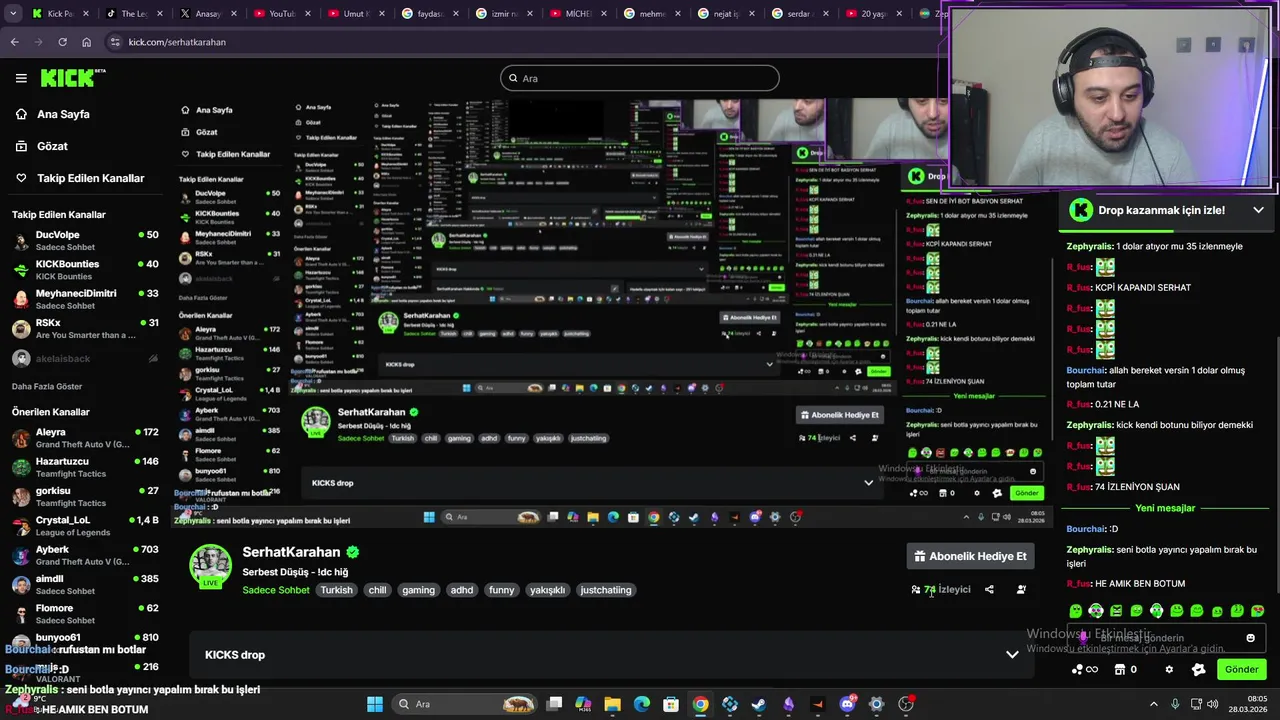Open Microsoft Edge from the taskbar
Image resolution: width=1280 pixels, height=720 pixels.
tap(641, 704)
